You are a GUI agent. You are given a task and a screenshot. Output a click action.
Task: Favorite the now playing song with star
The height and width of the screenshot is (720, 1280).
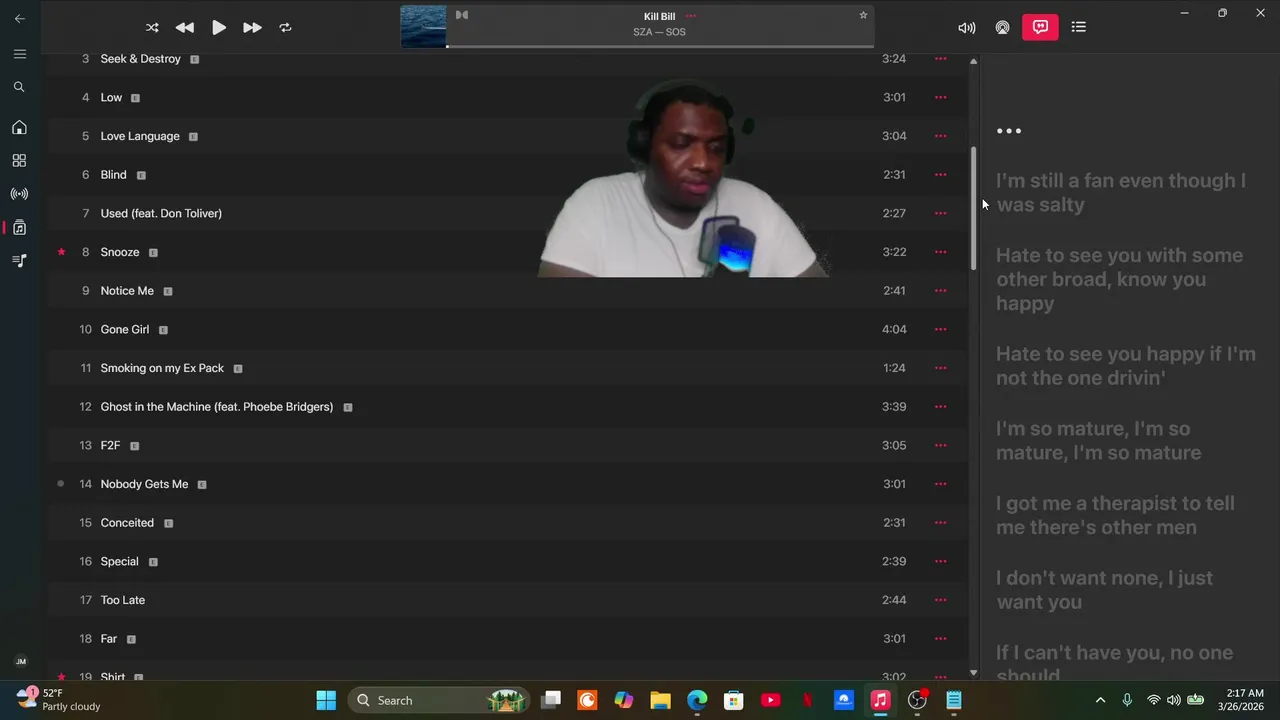(863, 15)
